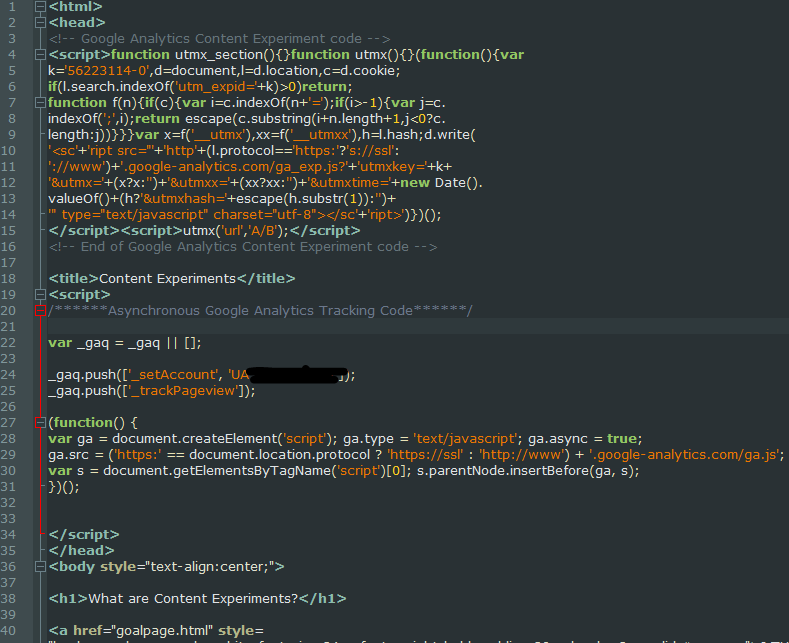Click 'End of Google Analytics Content Experiment code' comment

tap(243, 247)
